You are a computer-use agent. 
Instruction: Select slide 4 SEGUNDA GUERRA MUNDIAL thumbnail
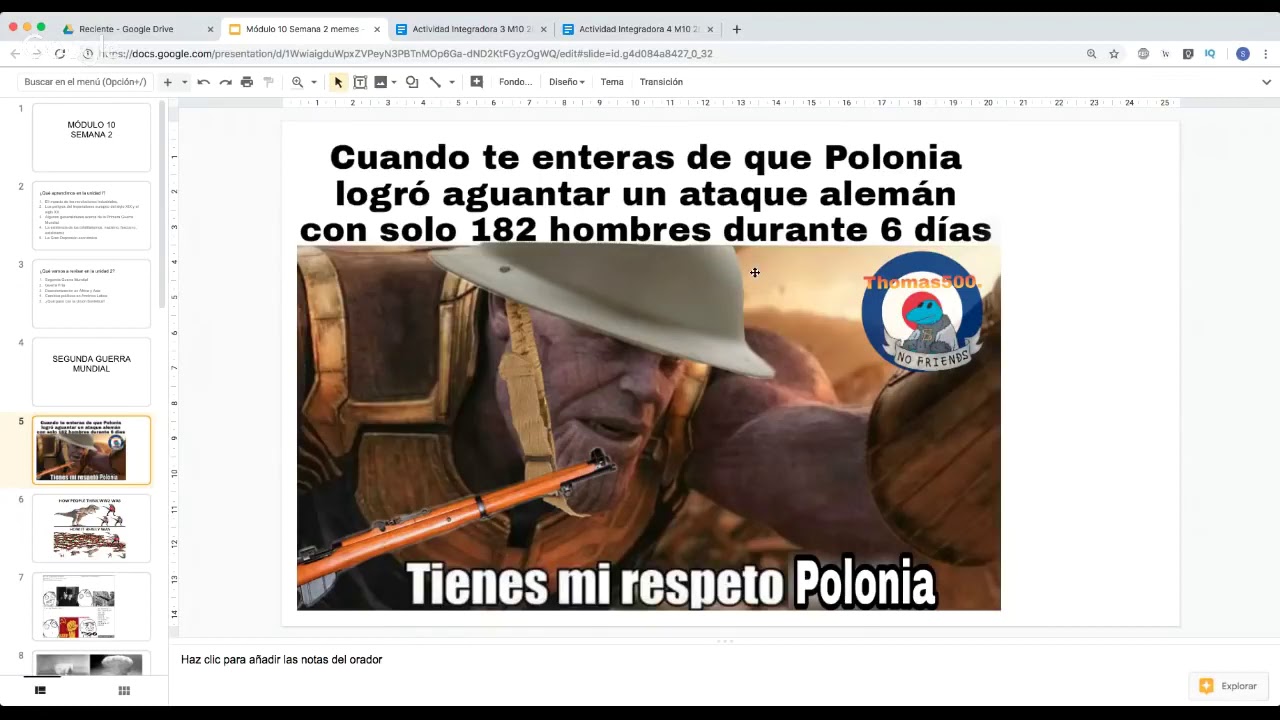[91, 372]
